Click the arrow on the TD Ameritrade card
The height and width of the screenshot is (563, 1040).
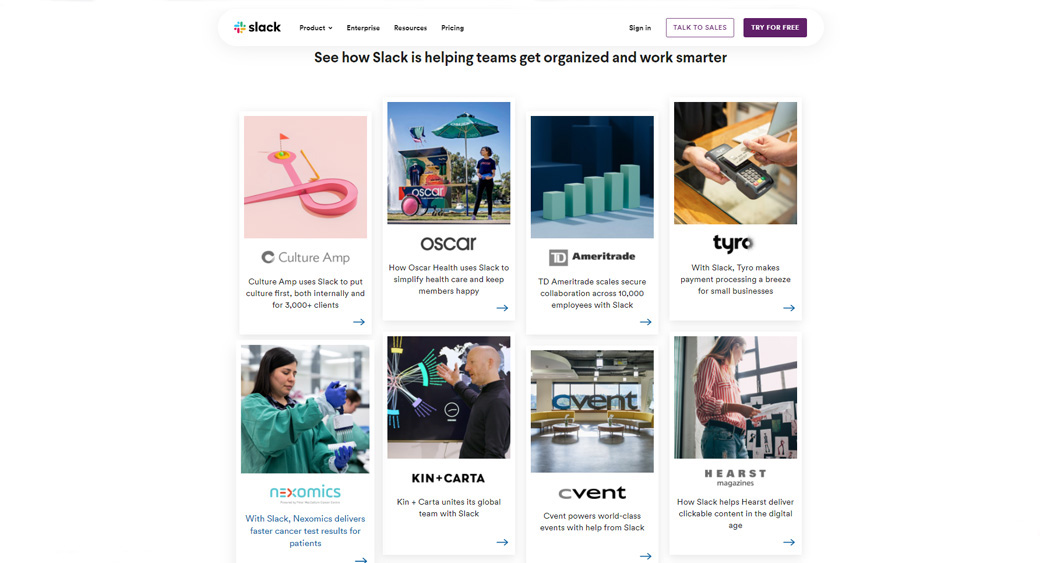click(x=646, y=322)
